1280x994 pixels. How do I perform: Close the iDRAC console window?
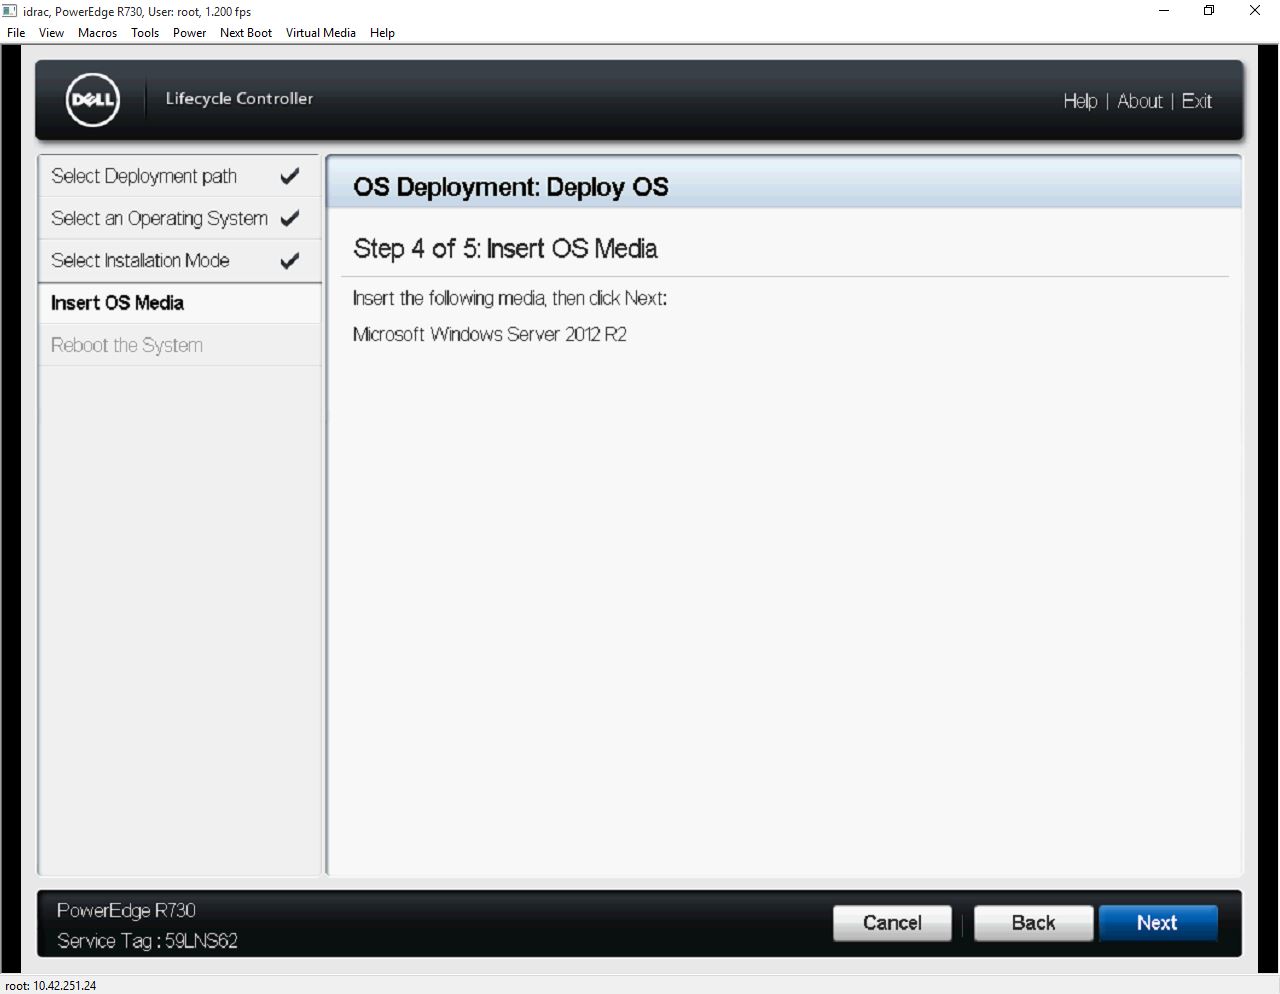pyautogui.click(x=1255, y=11)
